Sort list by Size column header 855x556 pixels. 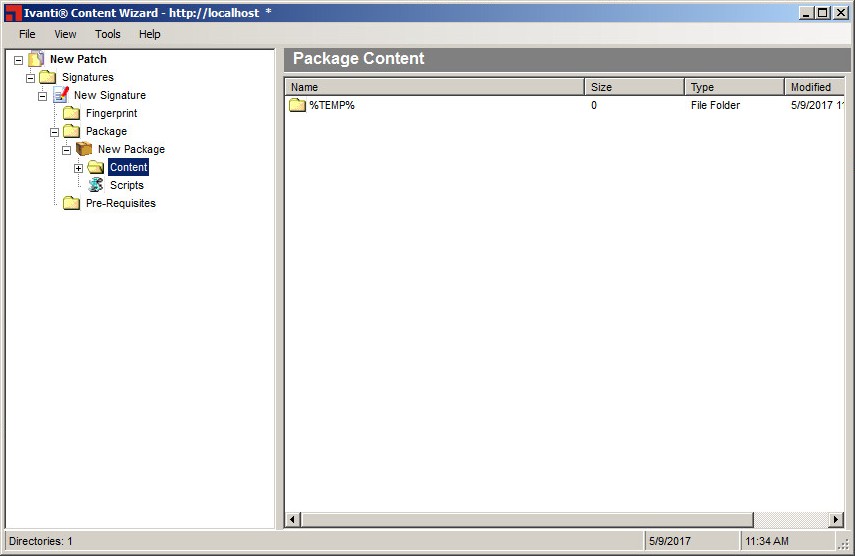[x=634, y=87]
